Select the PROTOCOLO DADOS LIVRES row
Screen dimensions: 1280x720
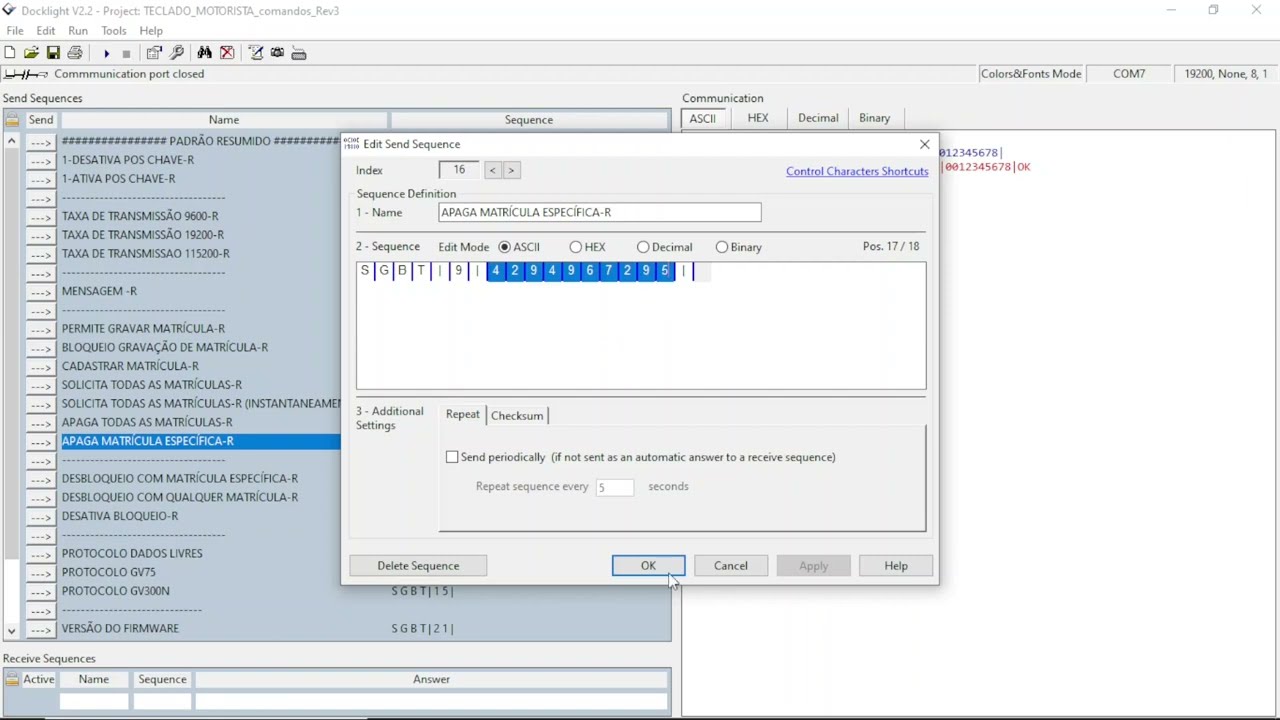(x=200, y=554)
